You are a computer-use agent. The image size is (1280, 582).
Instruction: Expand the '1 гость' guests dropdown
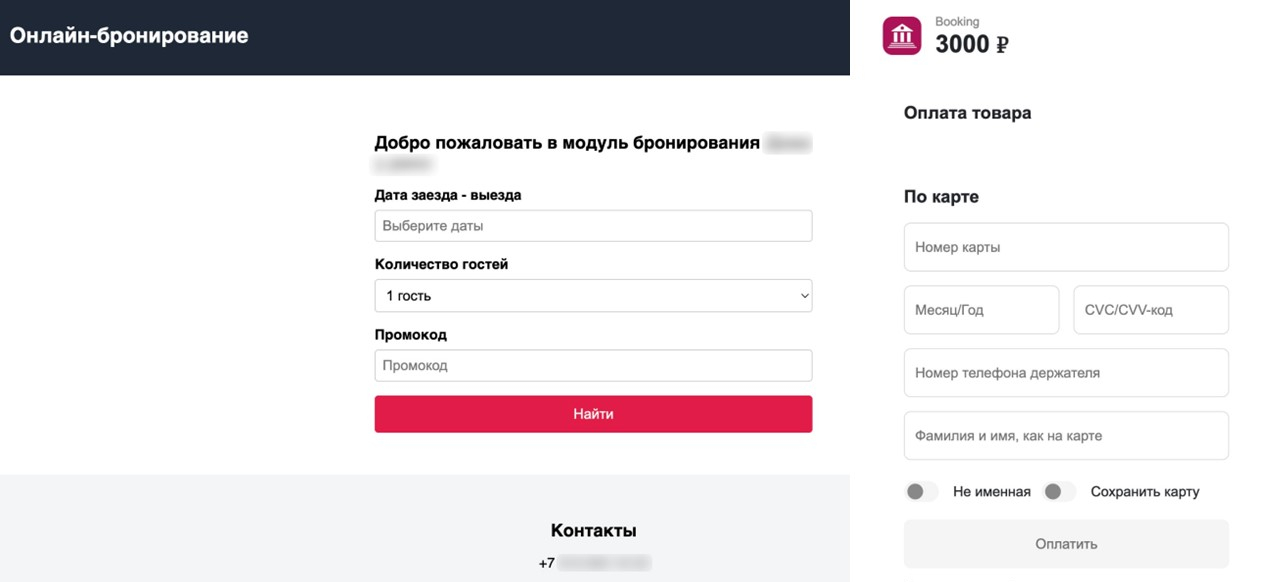click(x=593, y=296)
